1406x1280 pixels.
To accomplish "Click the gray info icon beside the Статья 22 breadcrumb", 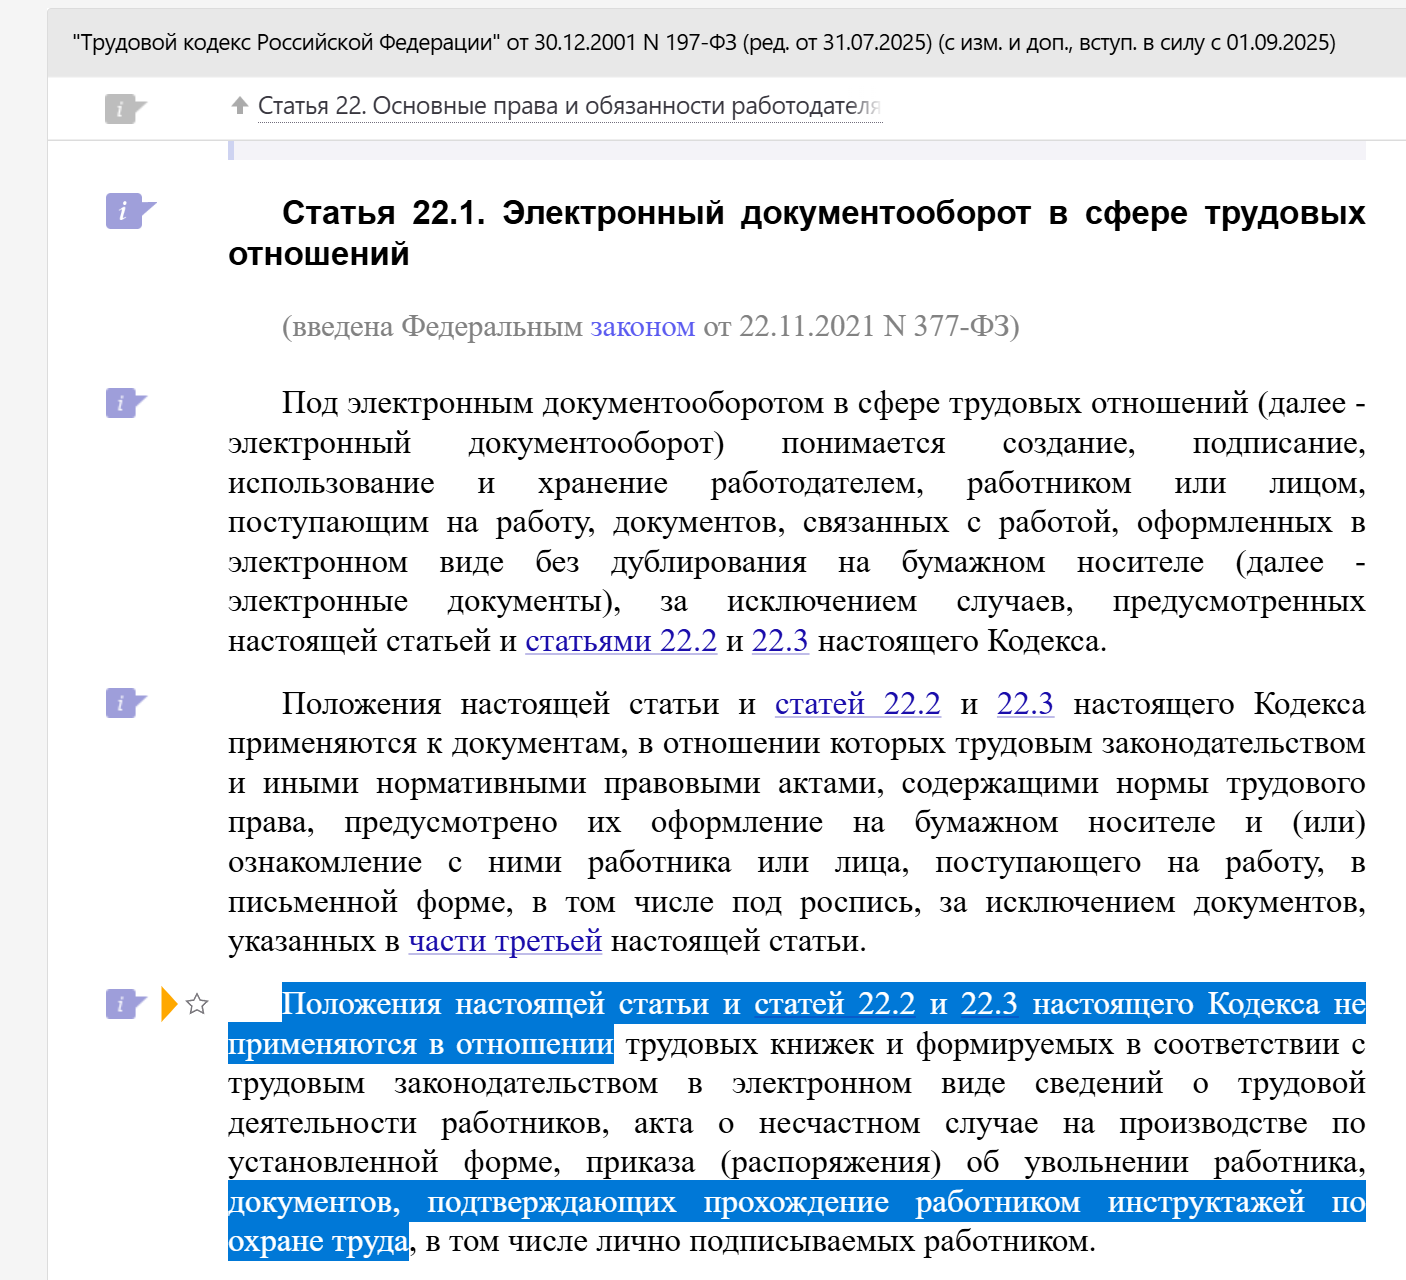I will coord(120,109).
